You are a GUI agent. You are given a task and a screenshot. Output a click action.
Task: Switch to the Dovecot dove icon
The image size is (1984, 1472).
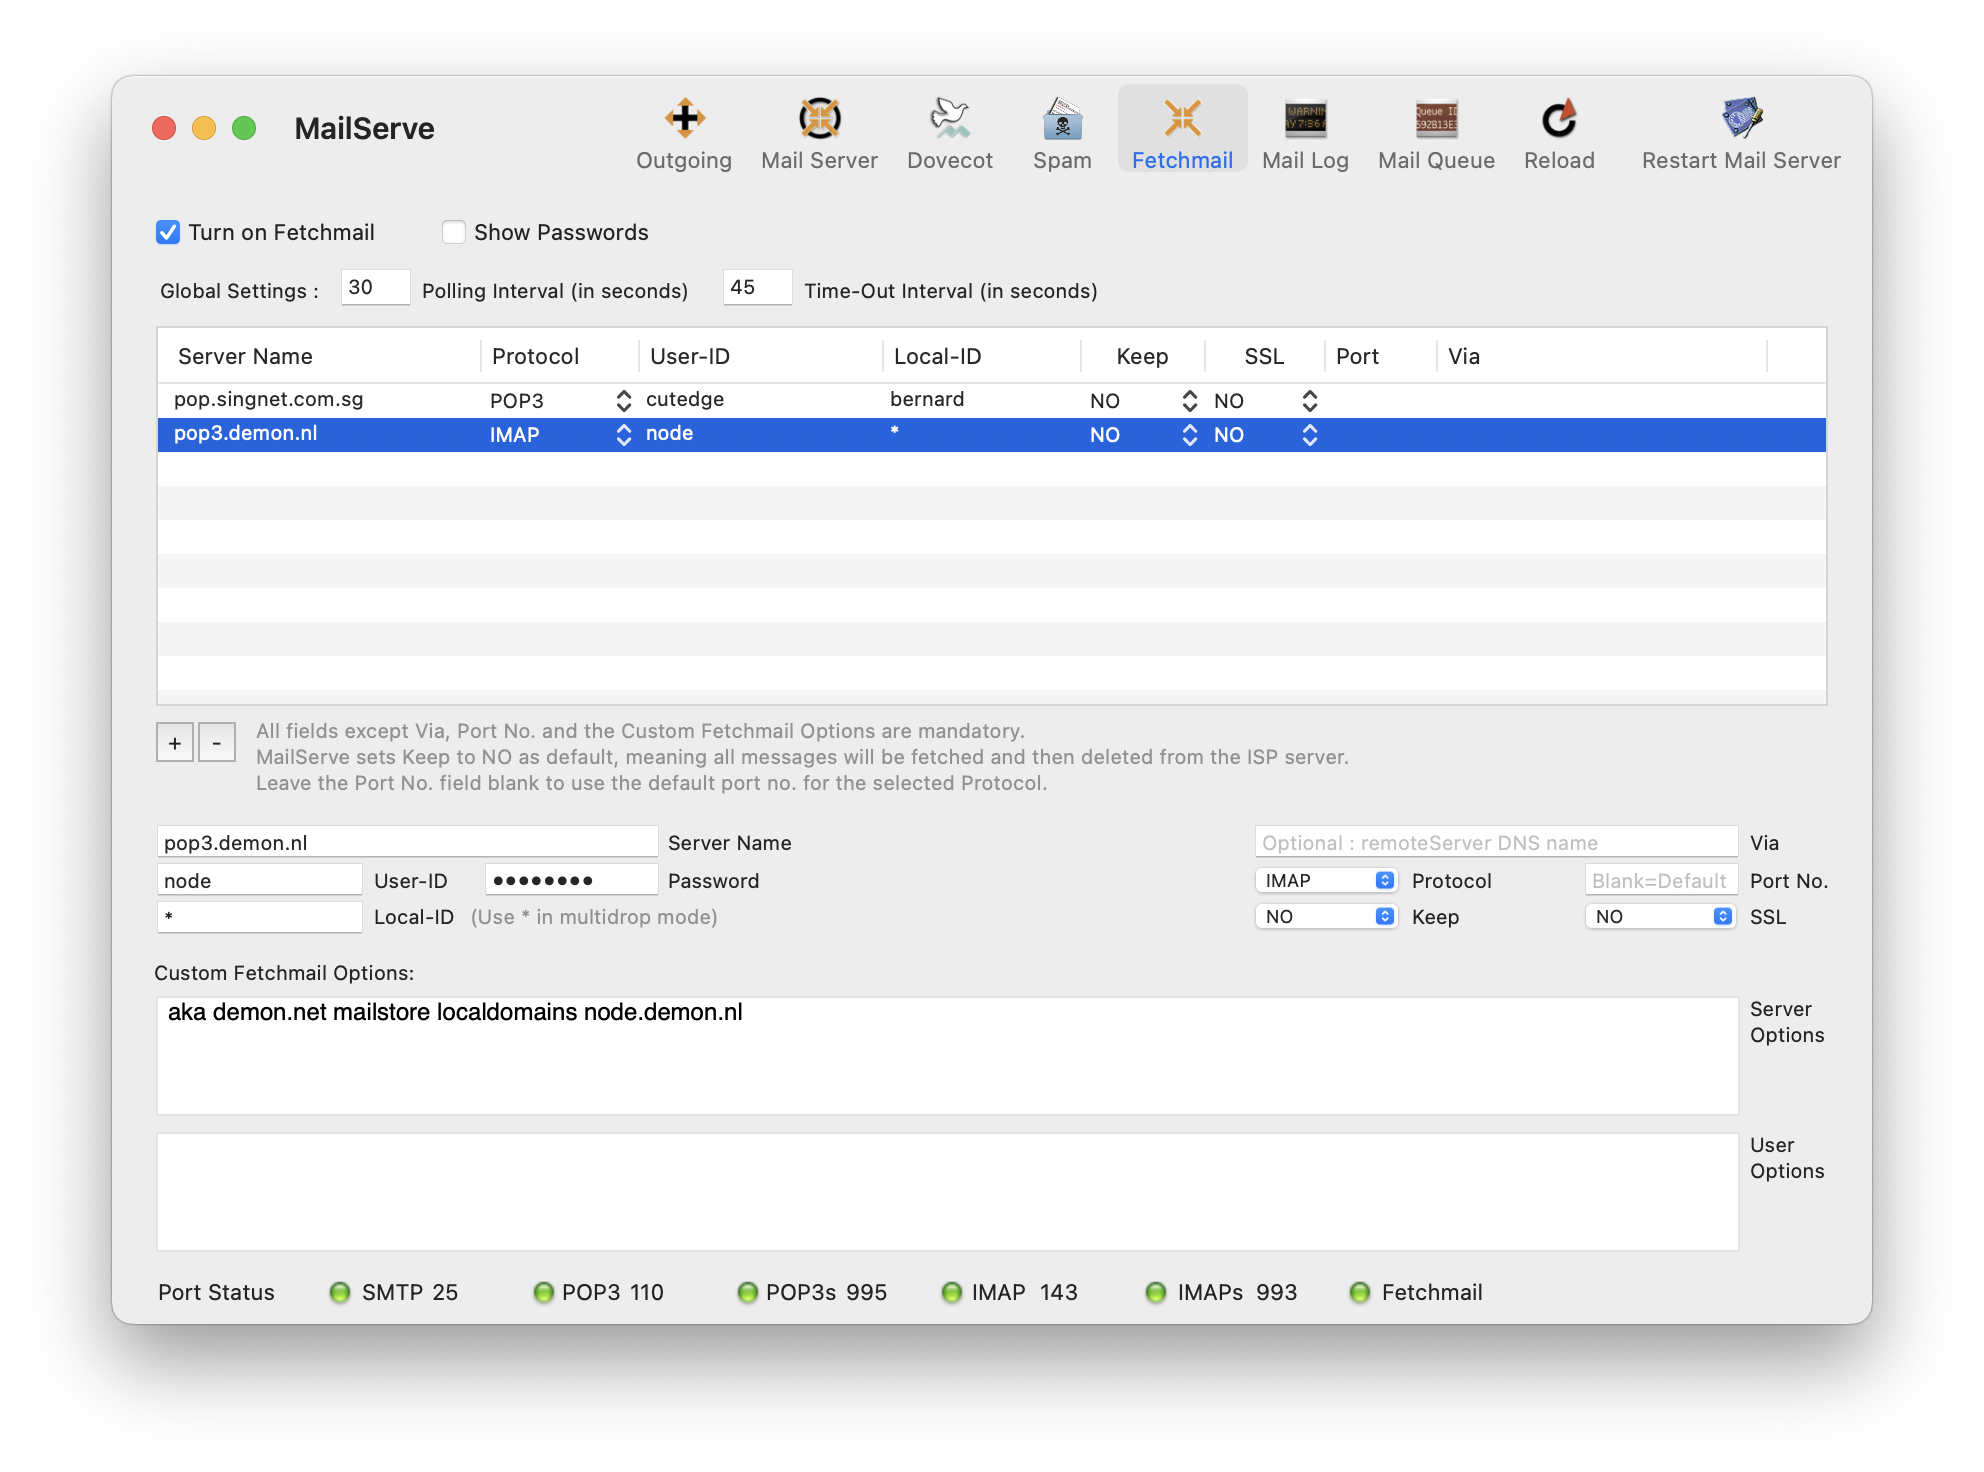pos(949,120)
